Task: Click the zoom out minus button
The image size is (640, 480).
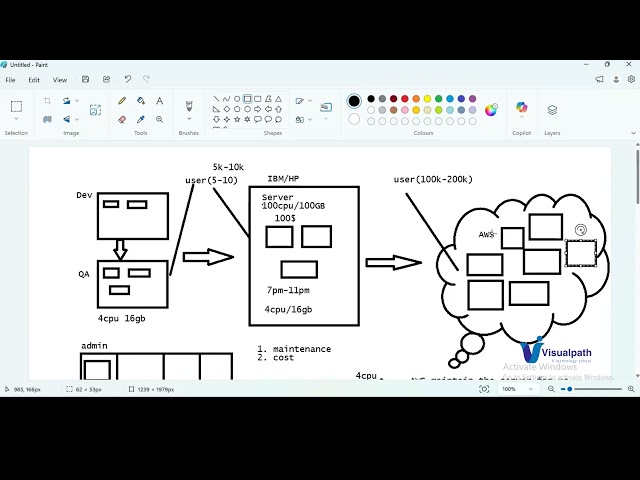Action: coord(551,389)
